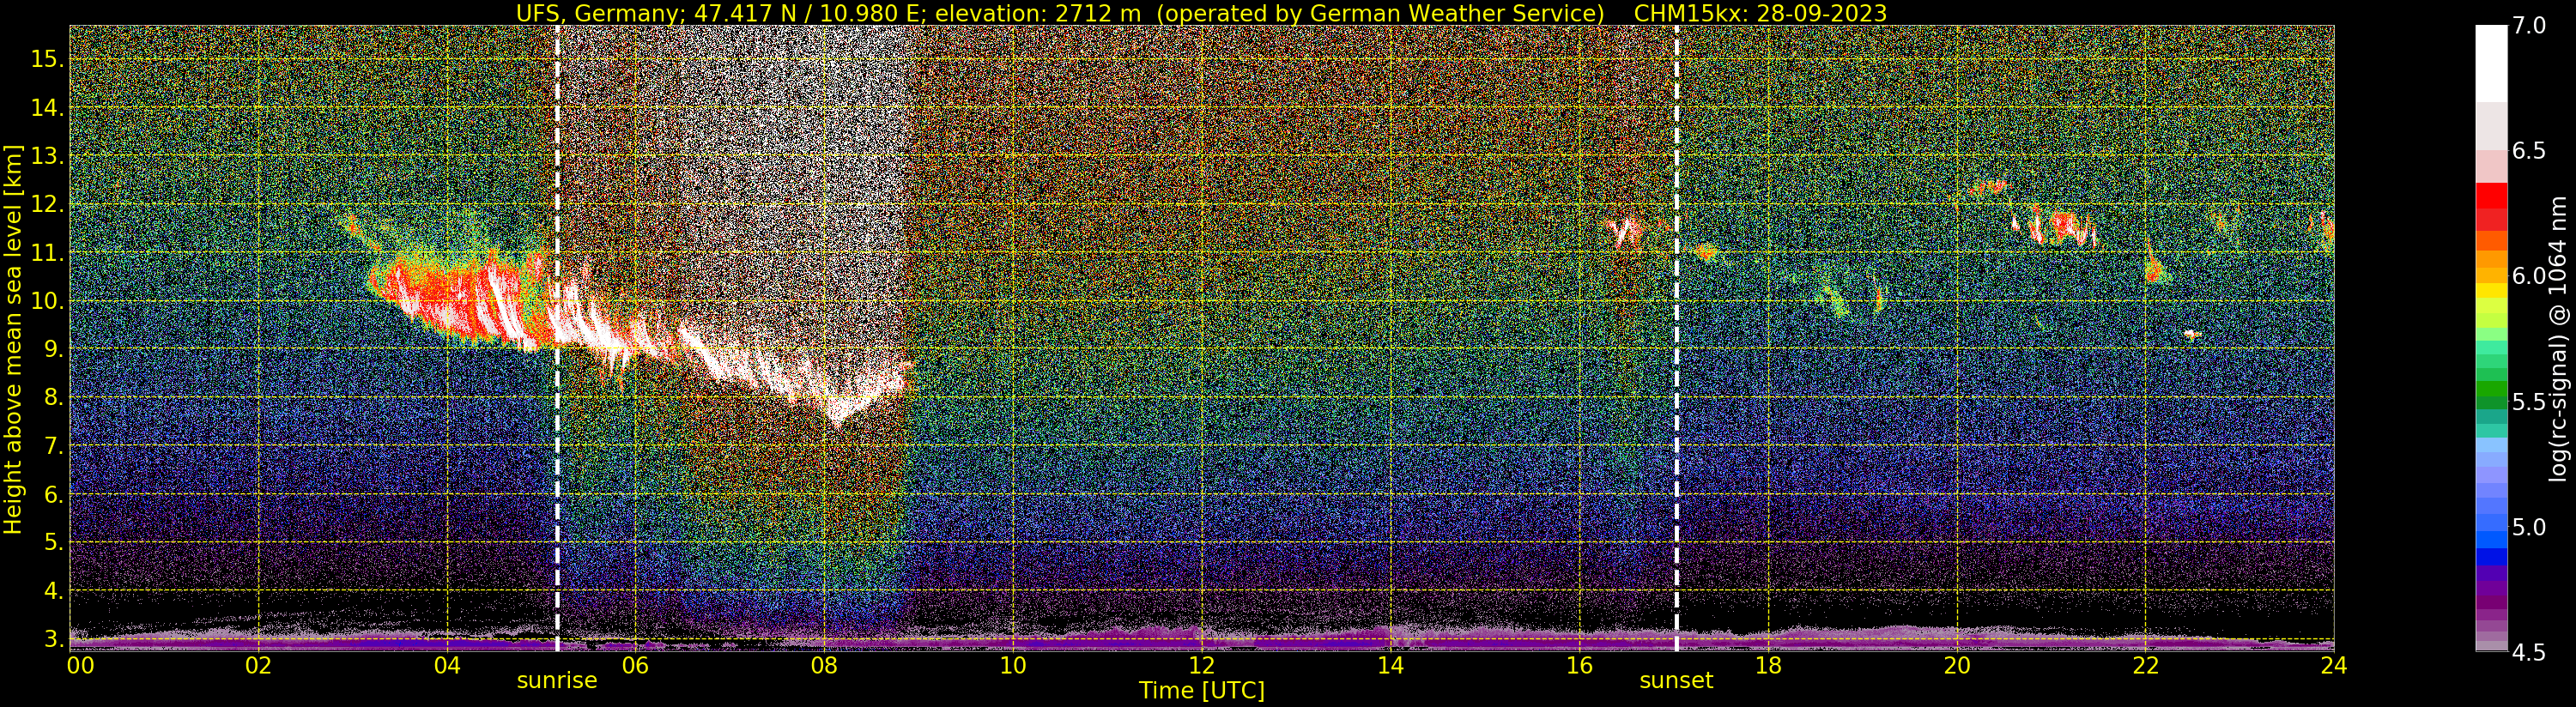Click height axis tick '5.'
The image size is (2576, 707).
[x=53, y=542]
